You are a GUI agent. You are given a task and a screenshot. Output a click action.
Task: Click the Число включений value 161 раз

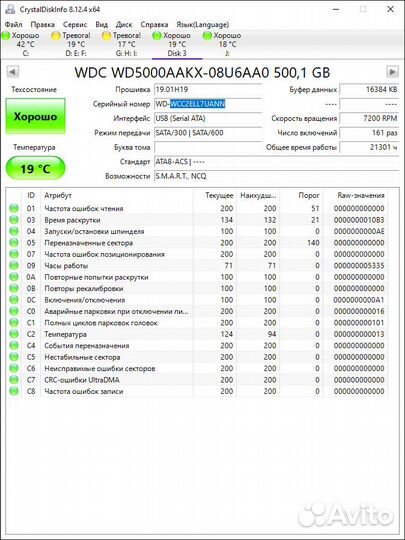point(369,133)
